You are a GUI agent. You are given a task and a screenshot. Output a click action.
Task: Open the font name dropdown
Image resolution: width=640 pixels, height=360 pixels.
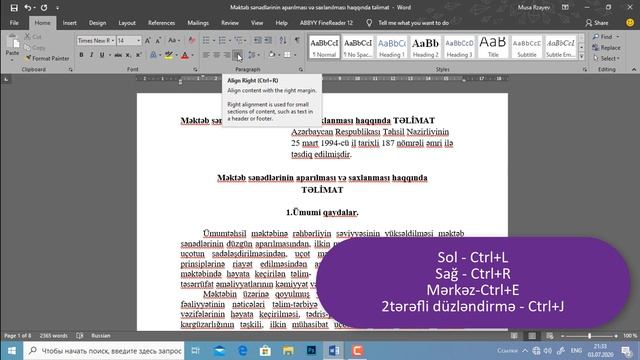tap(113, 40)
